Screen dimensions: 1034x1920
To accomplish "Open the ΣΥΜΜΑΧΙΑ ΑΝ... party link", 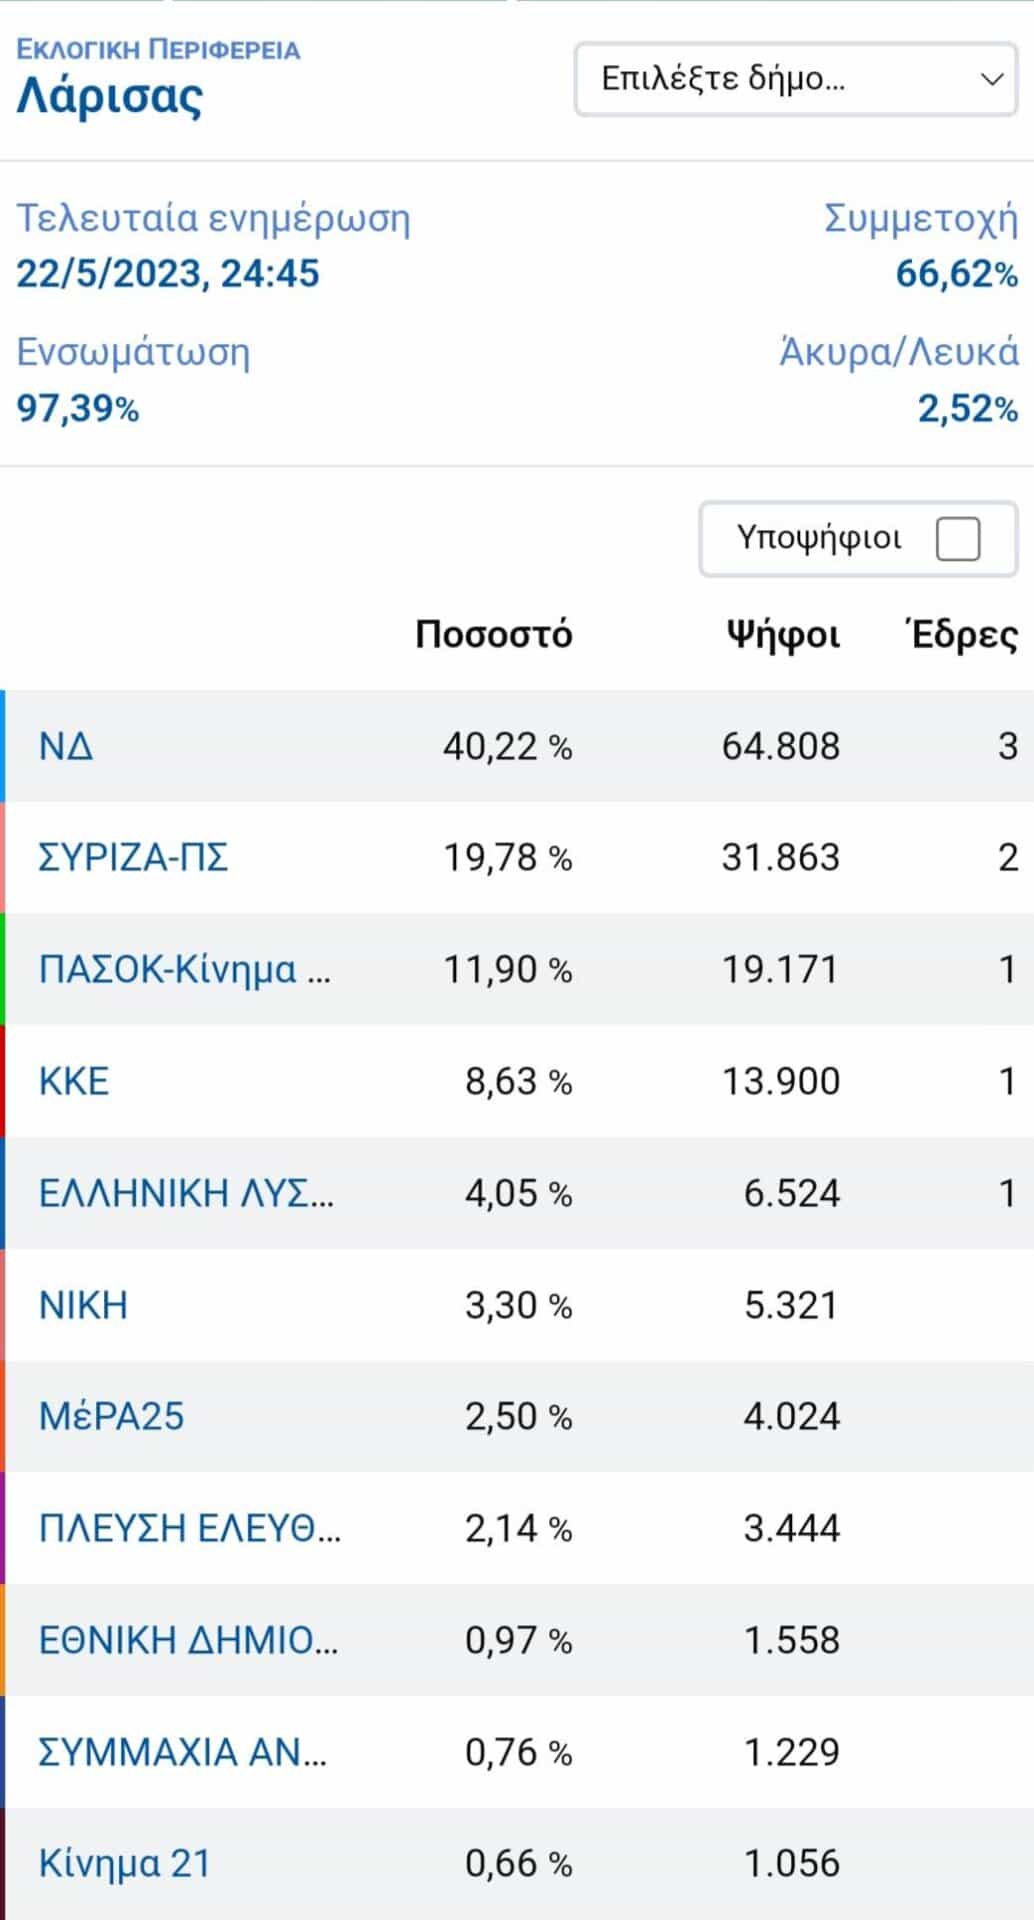I will click(182, 1752).
